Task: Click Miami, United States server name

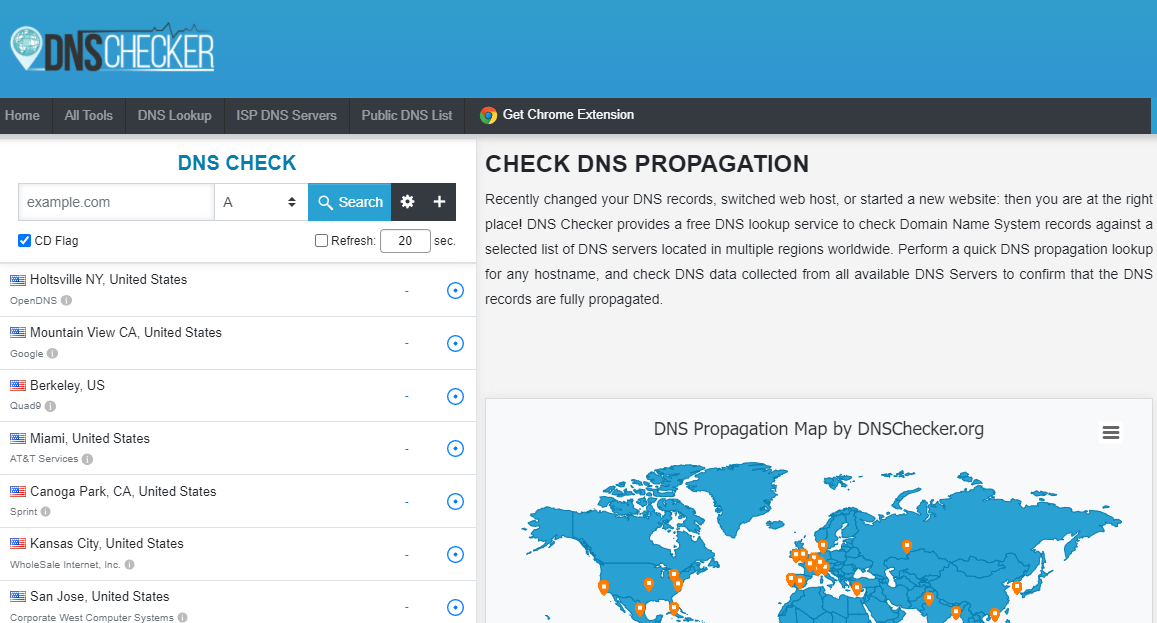Action: pos(90,438)
